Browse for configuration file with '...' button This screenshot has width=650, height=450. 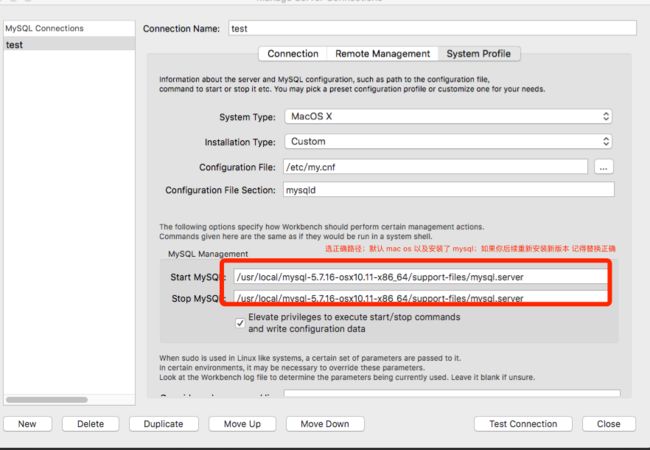pos(604,167)
